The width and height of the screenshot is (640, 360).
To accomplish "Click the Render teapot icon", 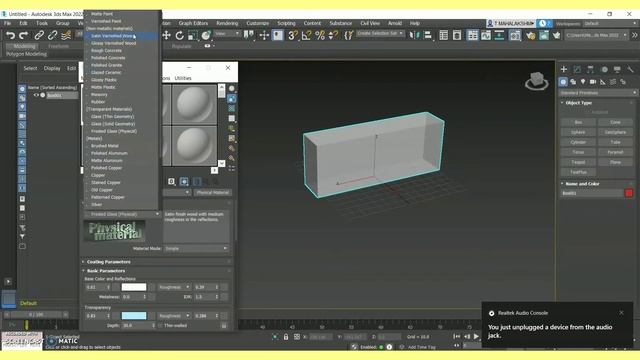I will (x=556, y=36).
